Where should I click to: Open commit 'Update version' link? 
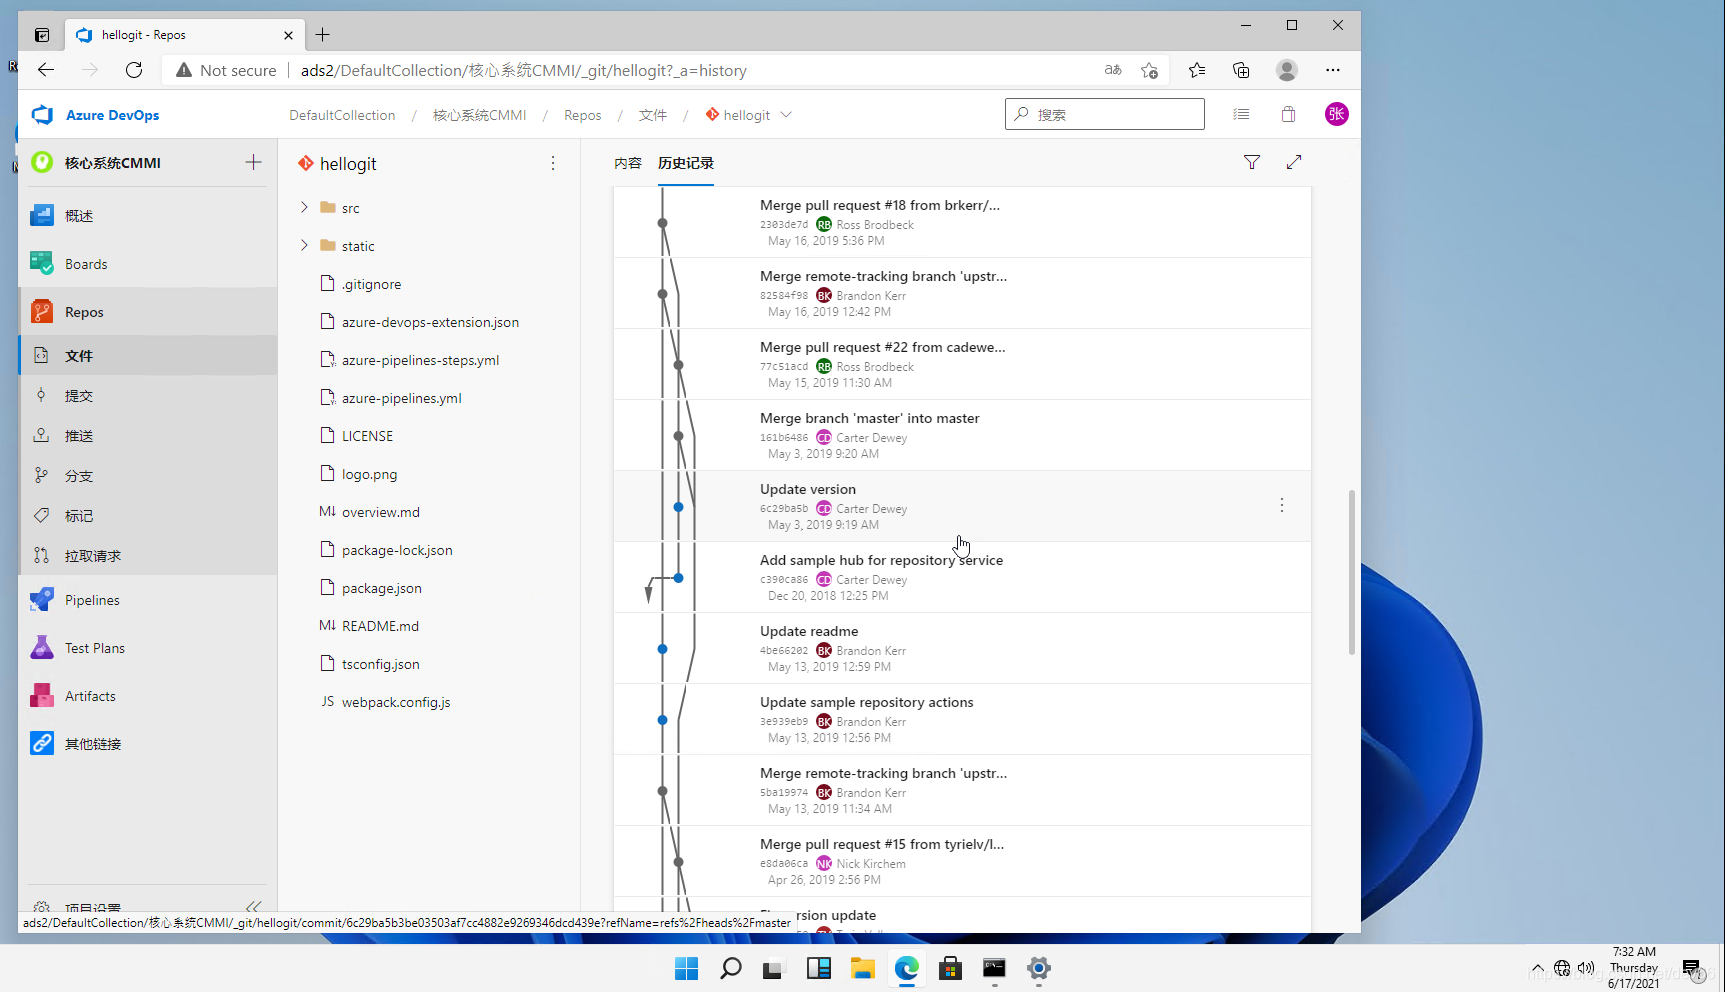click(x=807, y=489)
